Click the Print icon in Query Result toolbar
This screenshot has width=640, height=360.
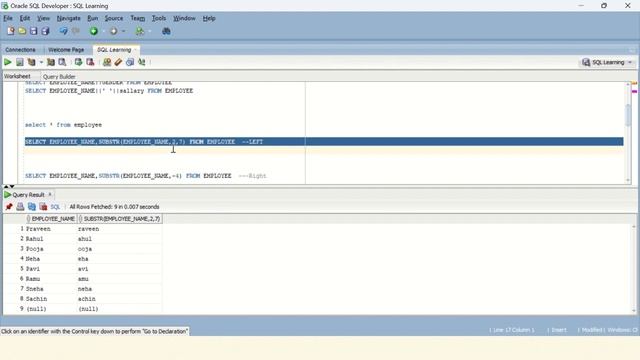[20, 207]
